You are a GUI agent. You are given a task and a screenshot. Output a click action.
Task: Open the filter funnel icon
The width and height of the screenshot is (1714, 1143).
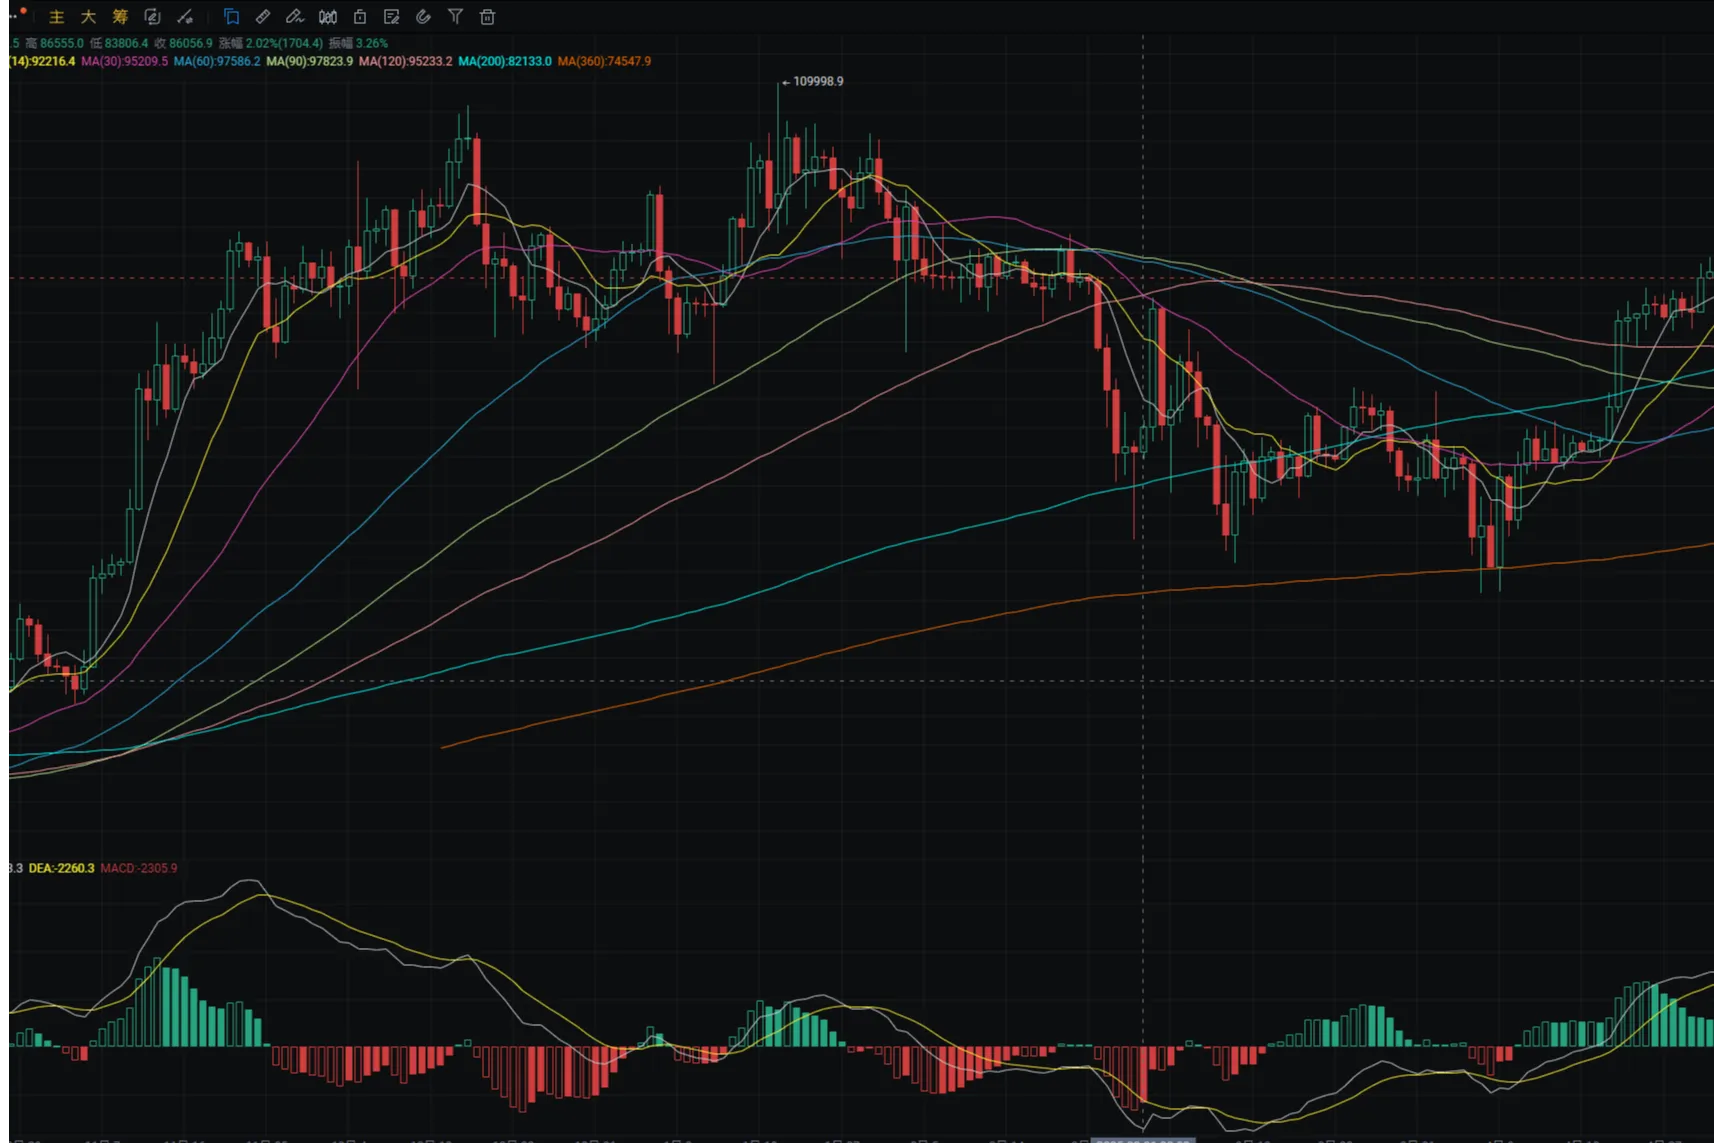pos(456,17)
